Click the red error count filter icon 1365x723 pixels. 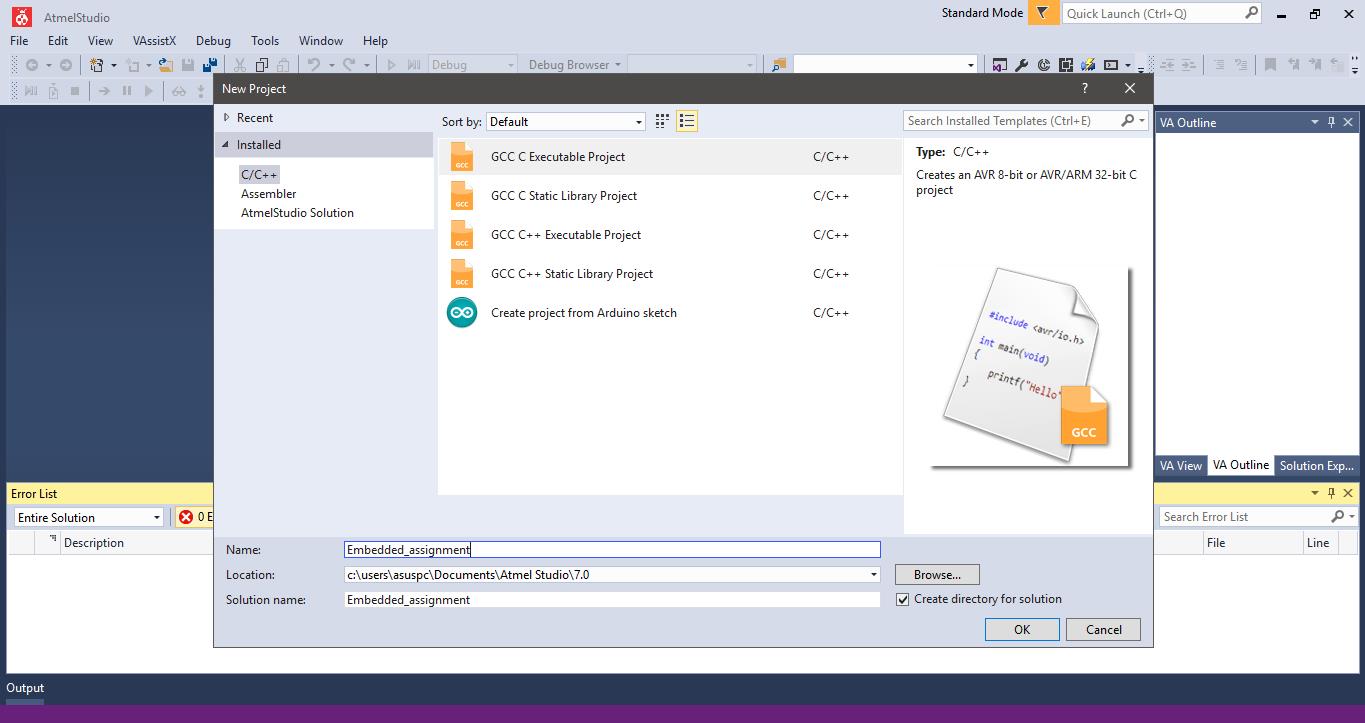click(186, 517)
